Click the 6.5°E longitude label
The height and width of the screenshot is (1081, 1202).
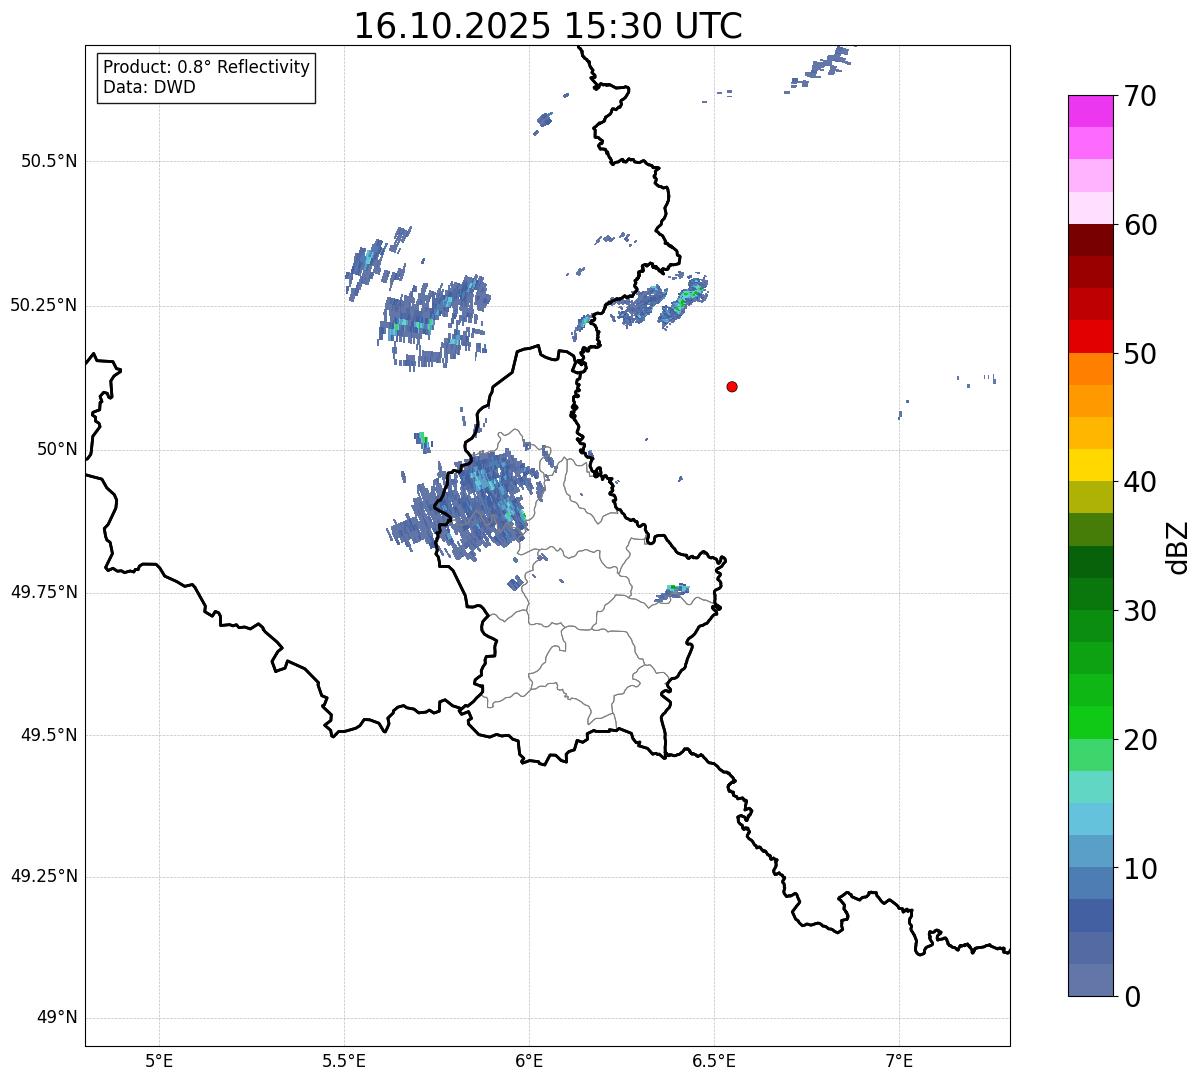click(x=714, y=1061)
